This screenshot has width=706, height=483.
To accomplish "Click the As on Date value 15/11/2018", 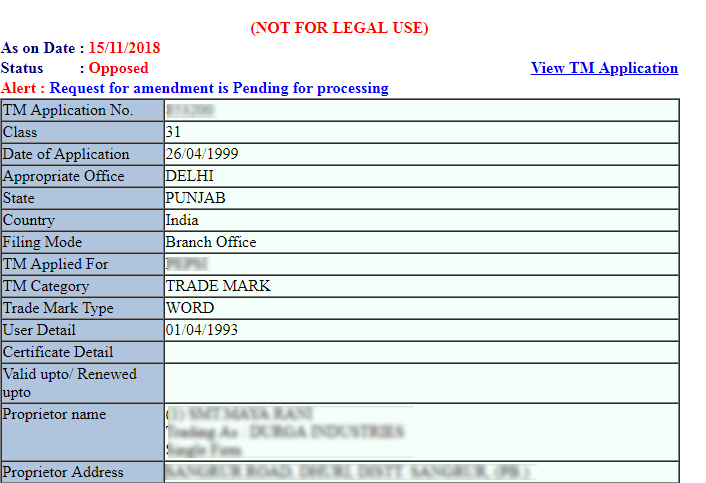I will [124, 48].
